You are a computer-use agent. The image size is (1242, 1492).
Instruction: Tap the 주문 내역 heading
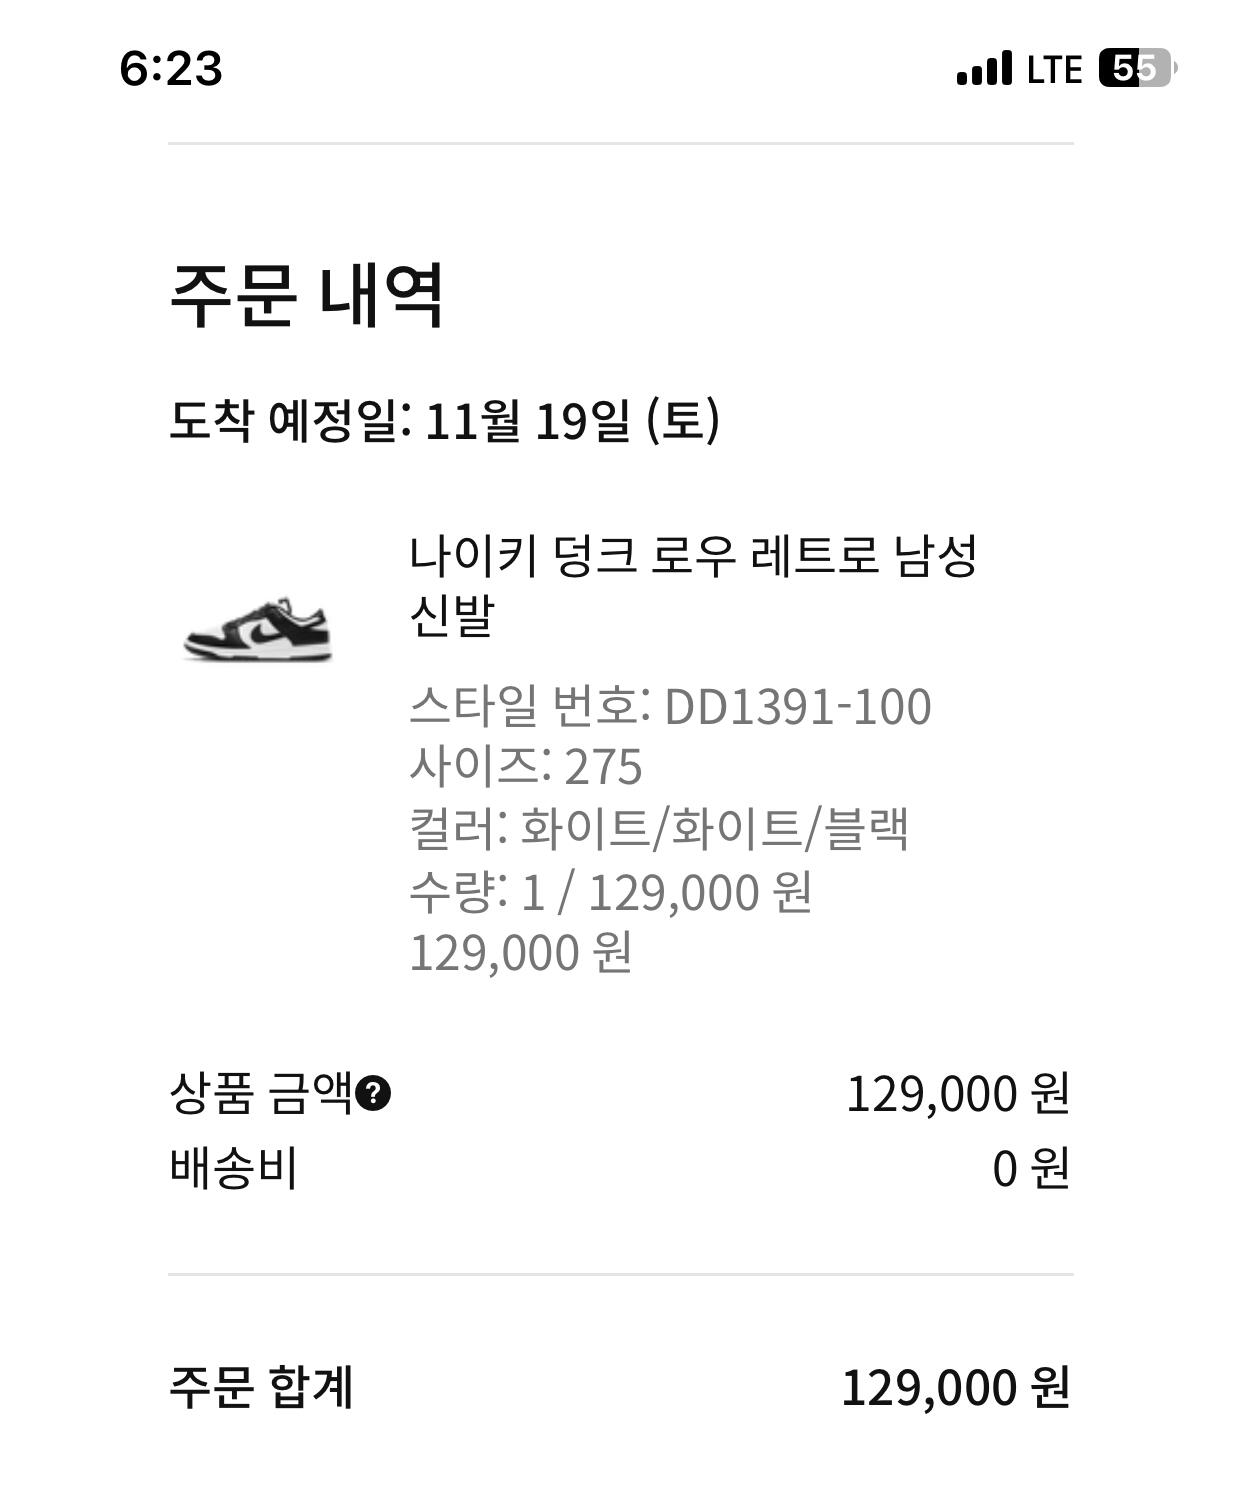[306, 294]
